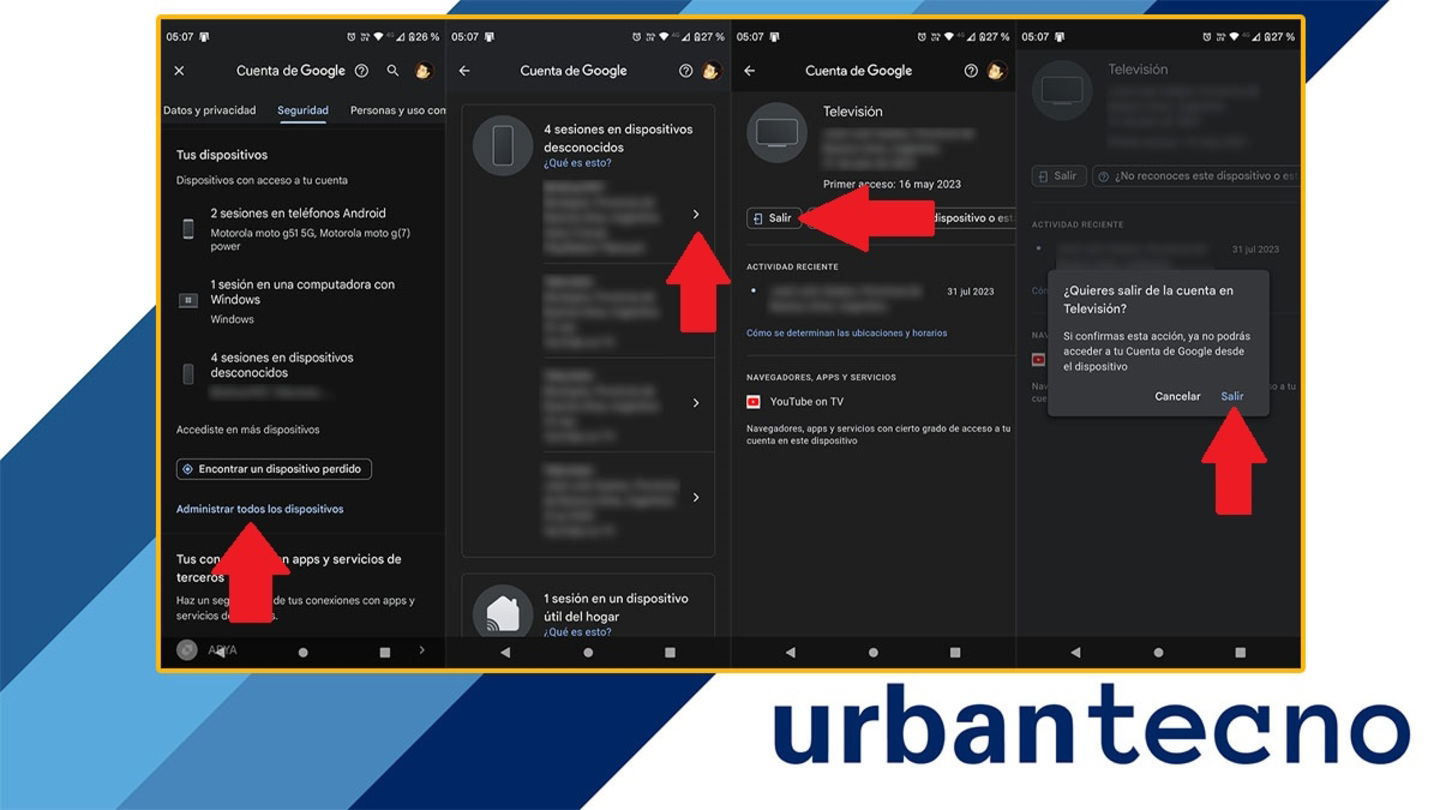Open profile avatar on the Seguridad screen
The width and height of the screenshot is (1440, 810).
pos(423,71)
